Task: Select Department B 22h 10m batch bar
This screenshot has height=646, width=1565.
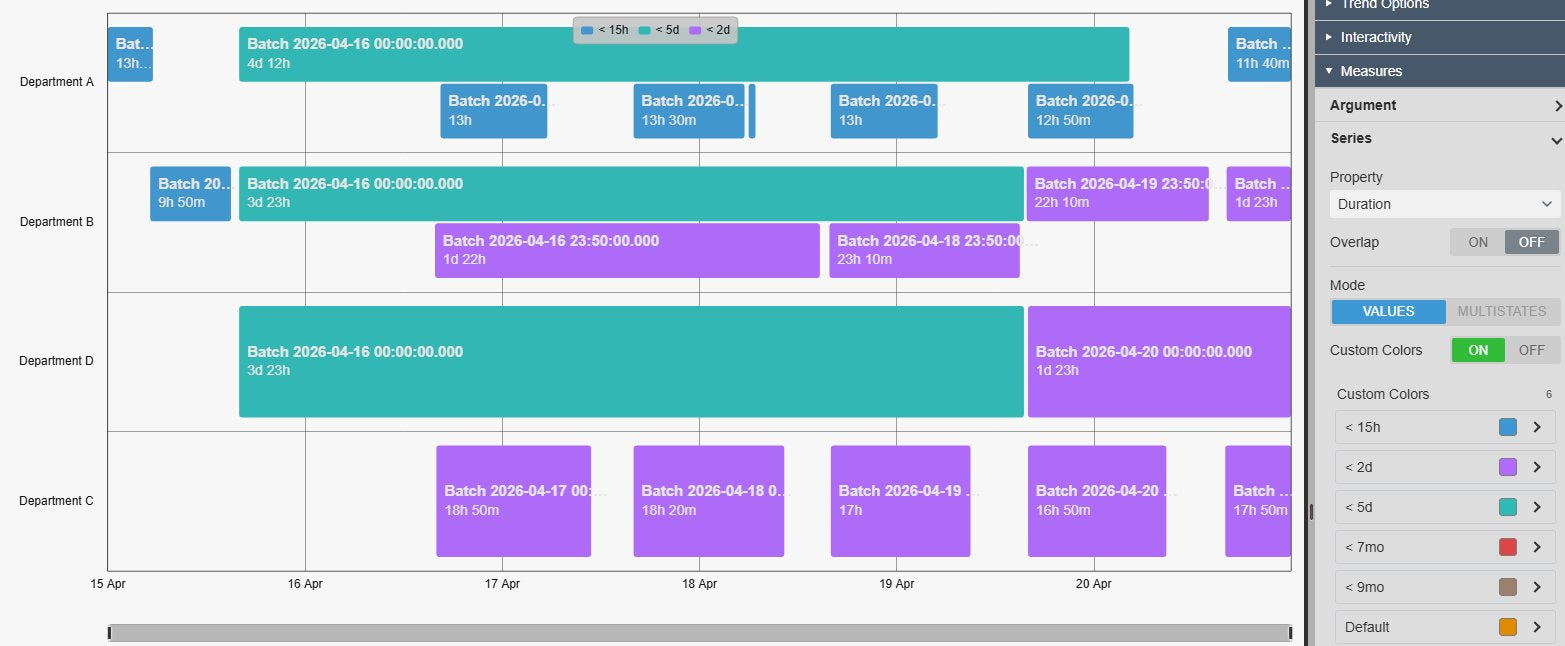Action: point(1118,194)
